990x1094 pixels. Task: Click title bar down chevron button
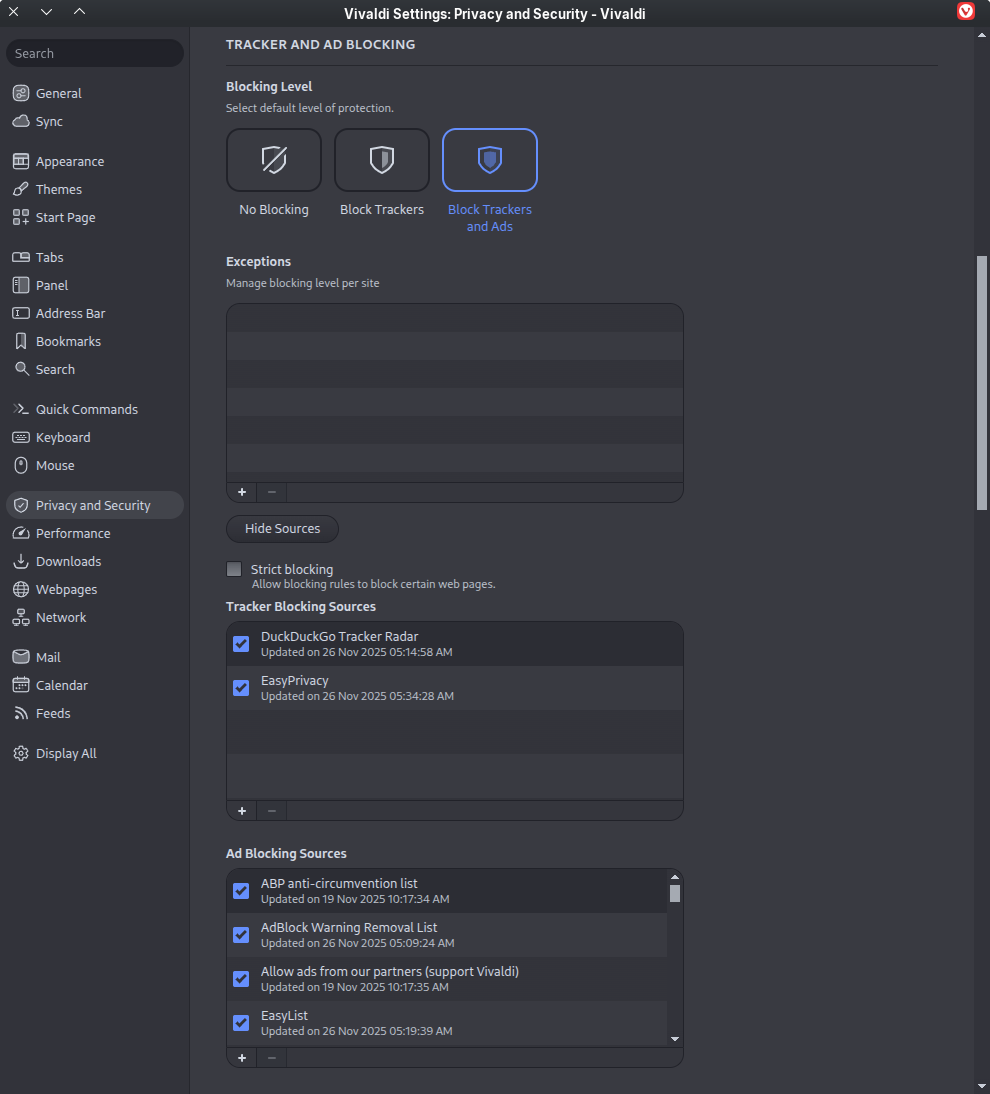pos(47,12)
